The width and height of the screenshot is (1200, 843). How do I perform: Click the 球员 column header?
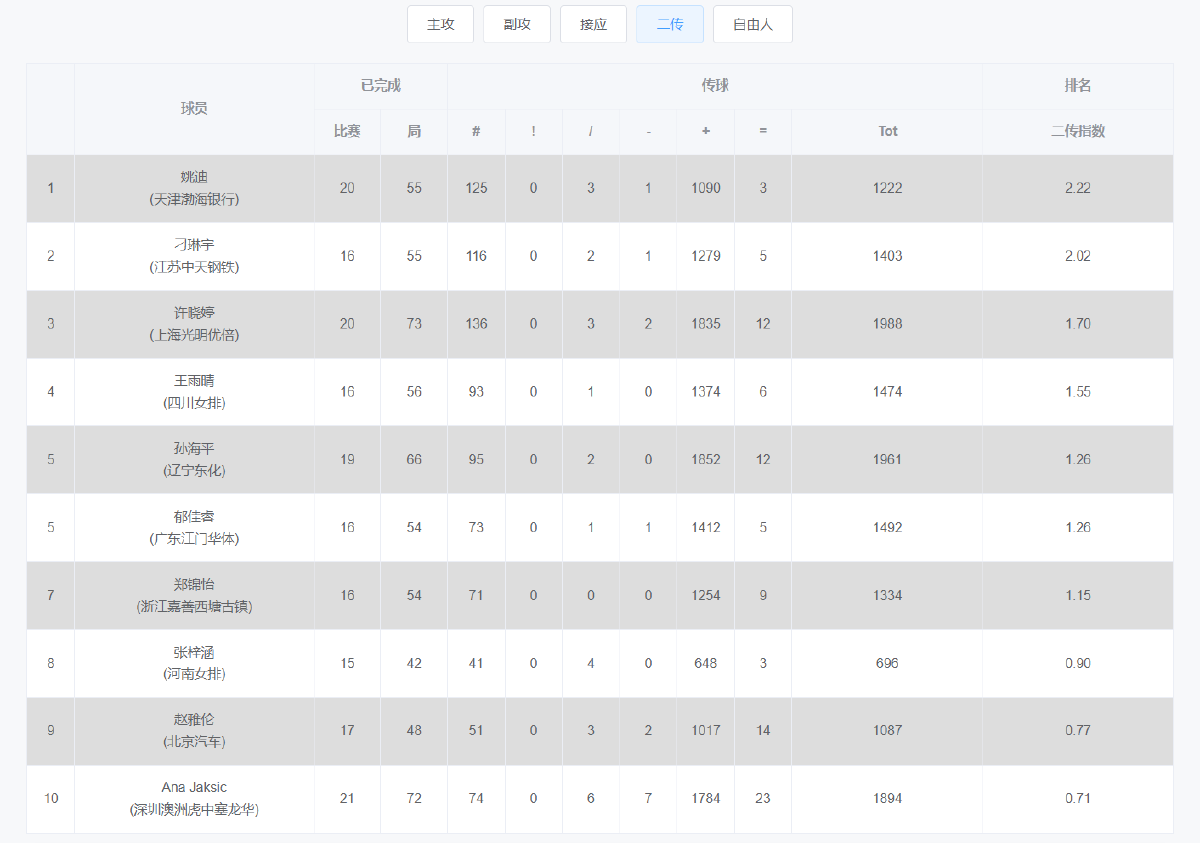click(194, 109)
